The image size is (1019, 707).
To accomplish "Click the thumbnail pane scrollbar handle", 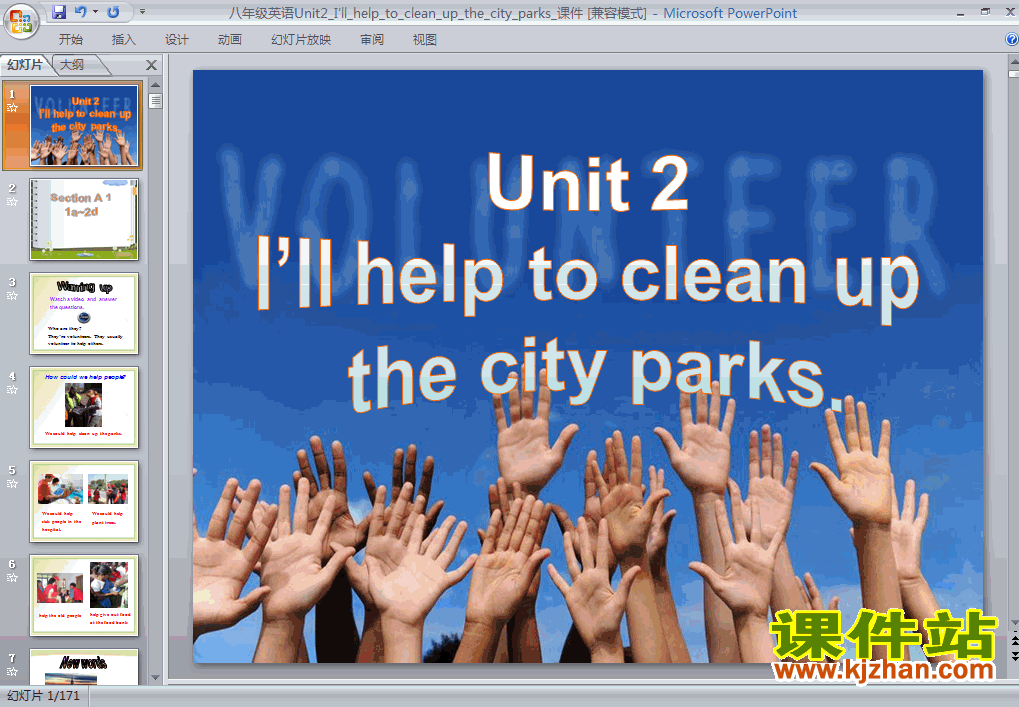I will pyautogui.click(x=155, y=101).
